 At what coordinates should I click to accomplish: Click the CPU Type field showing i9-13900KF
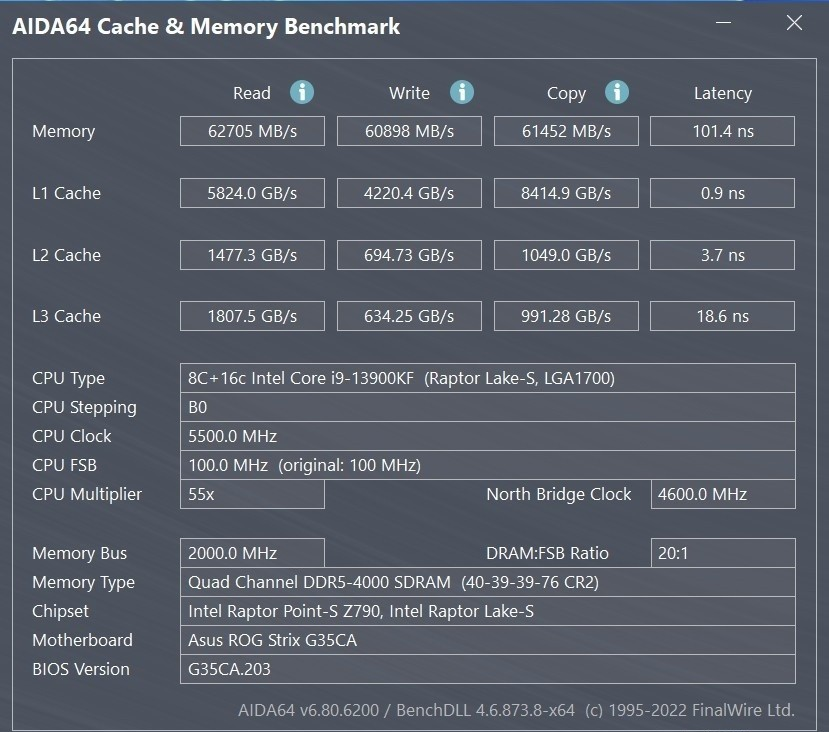click(487, 378)
